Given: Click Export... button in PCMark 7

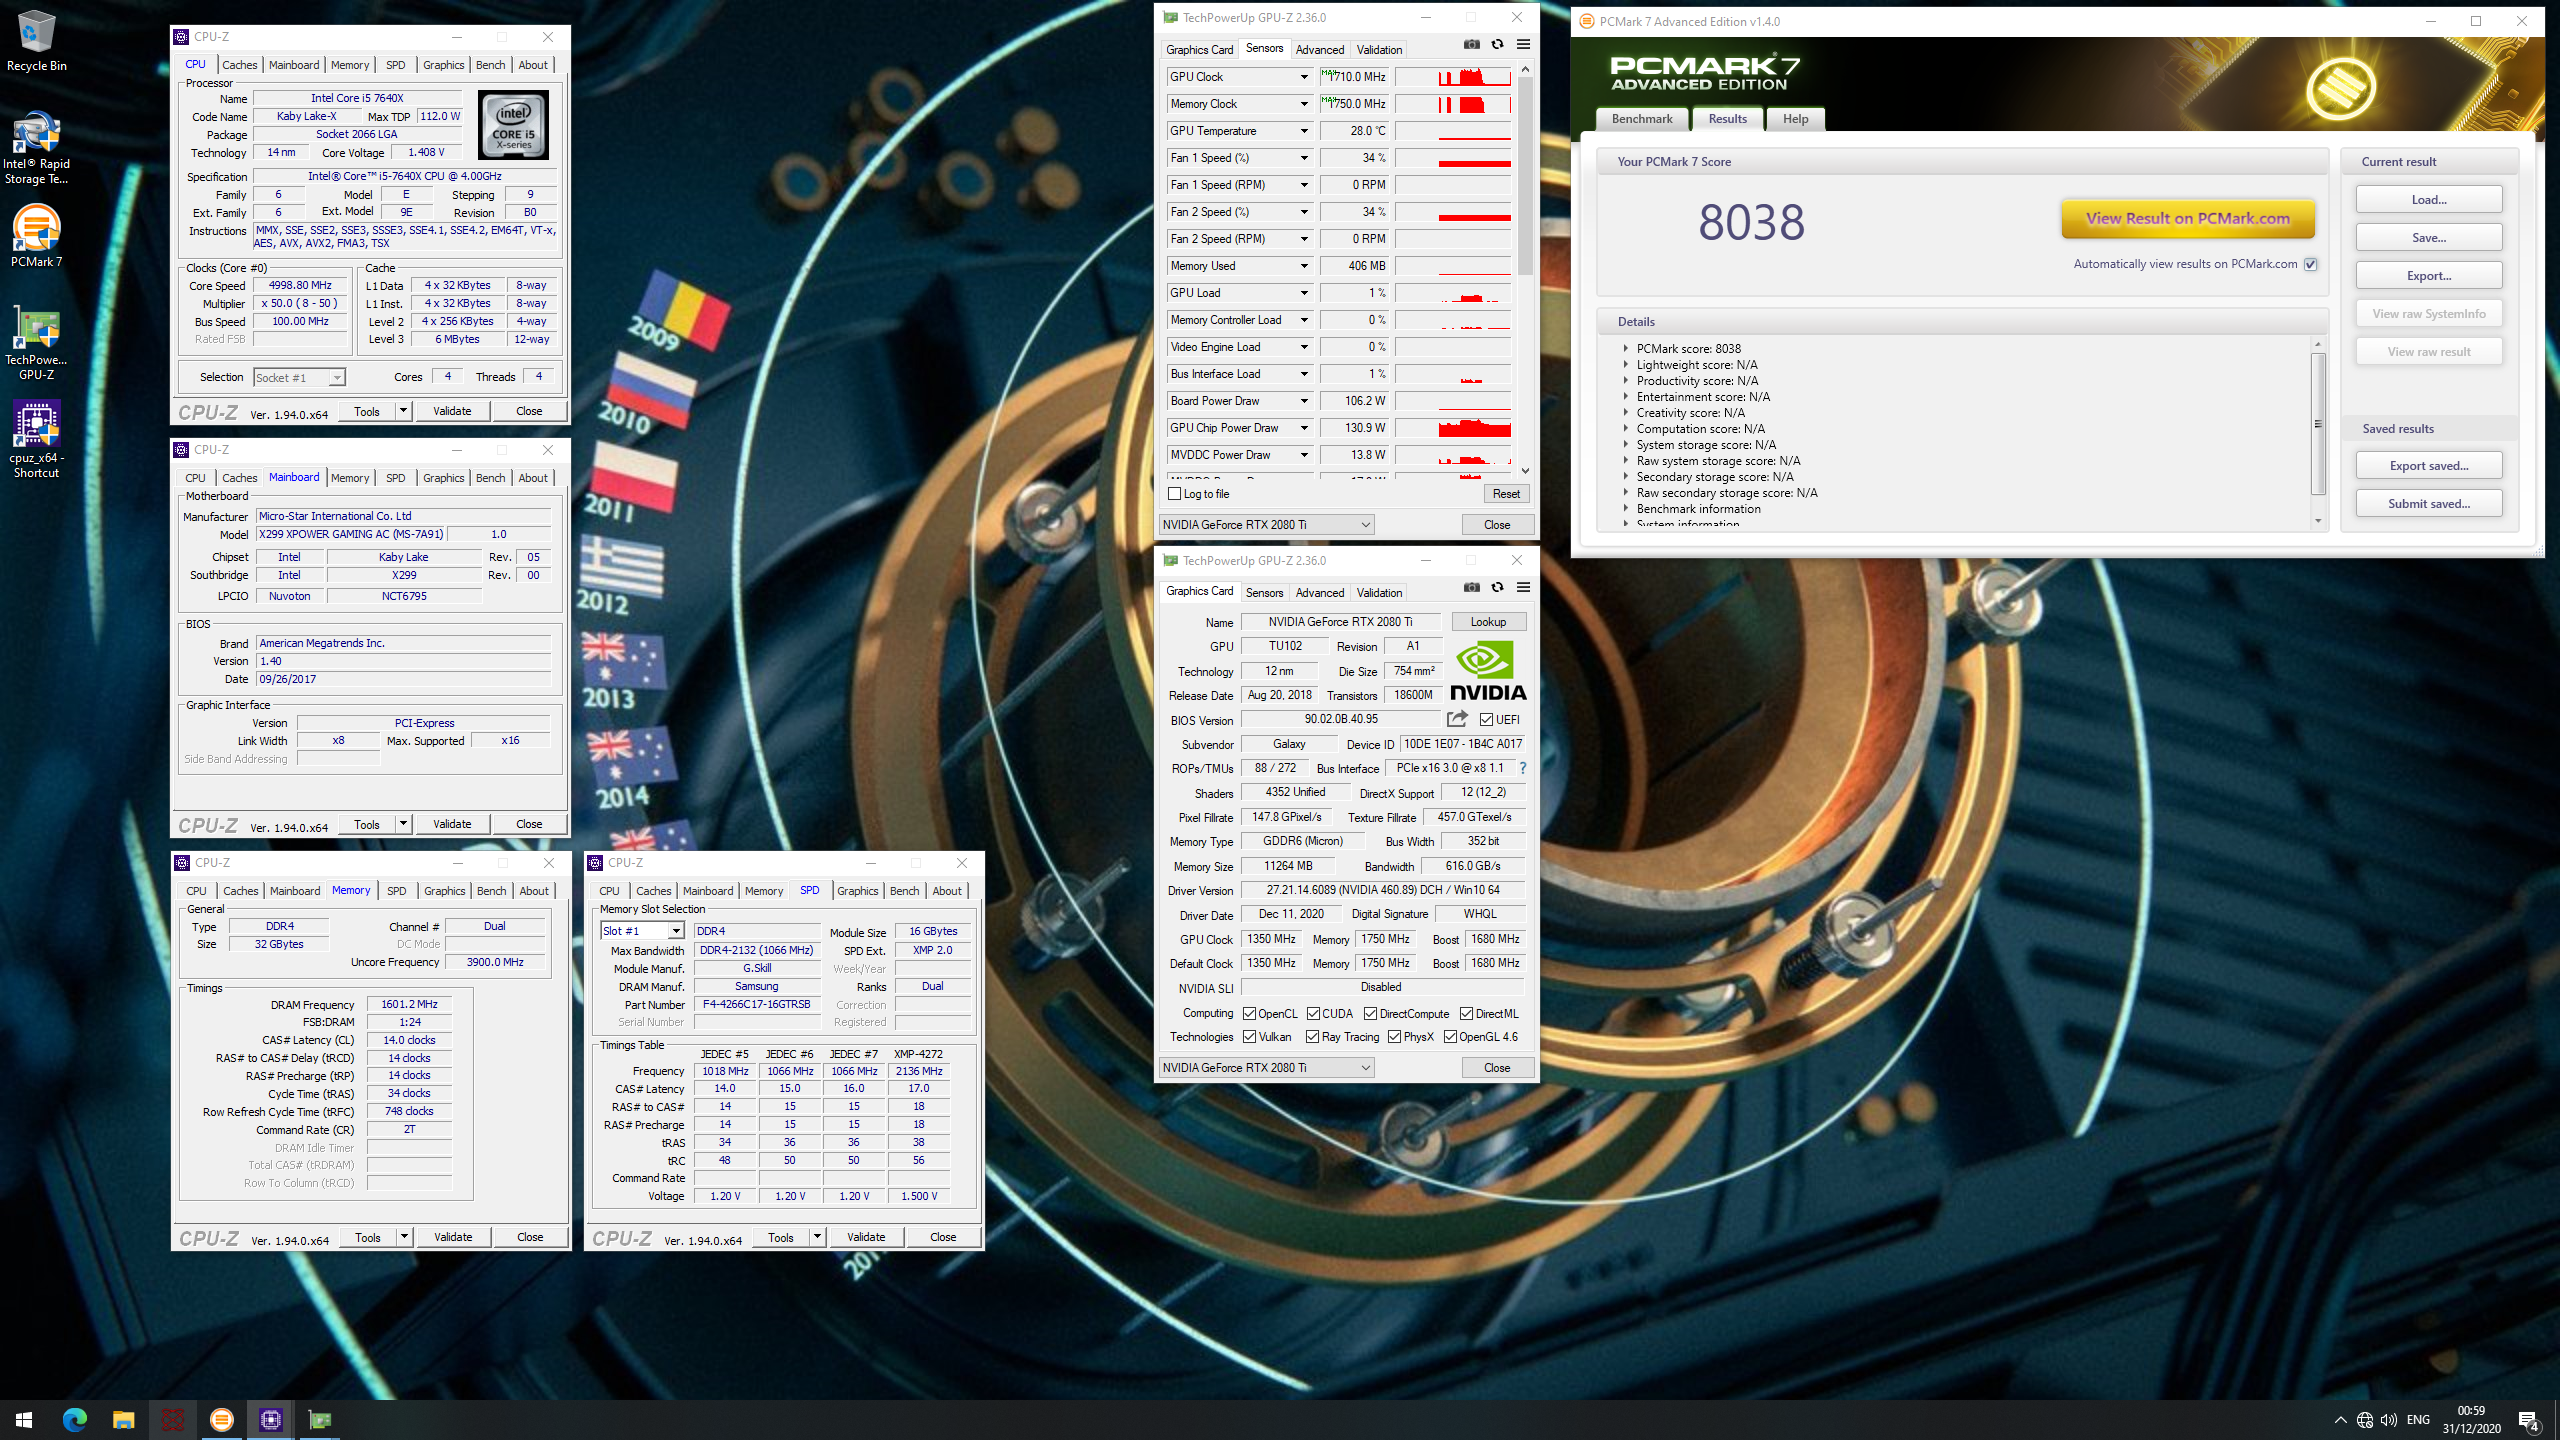Looking at the screenshot, I should pyautogui.click(x=2429, y=276).
